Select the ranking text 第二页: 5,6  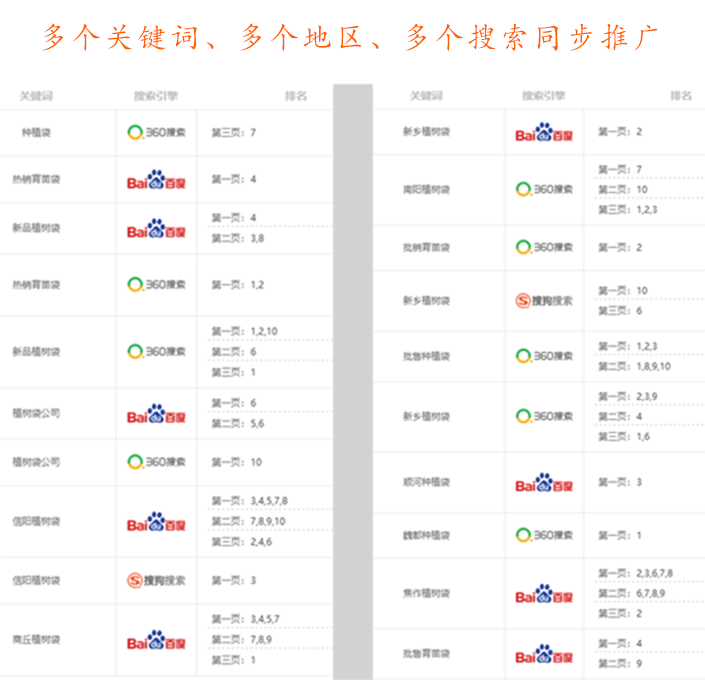(238, 424)
